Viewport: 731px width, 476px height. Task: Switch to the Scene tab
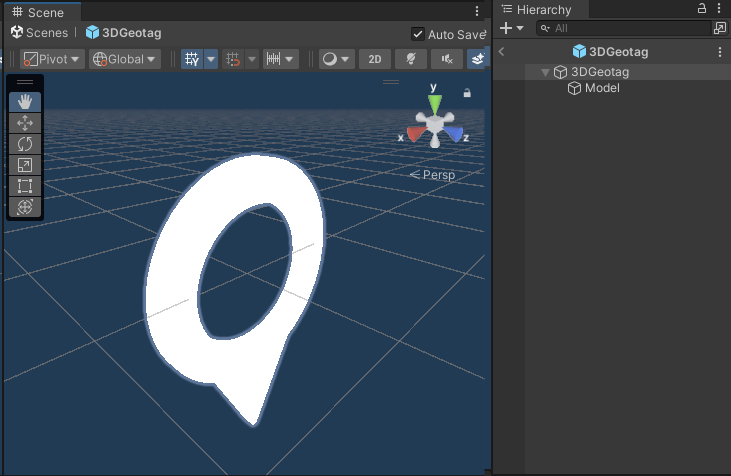pos(38,12)
